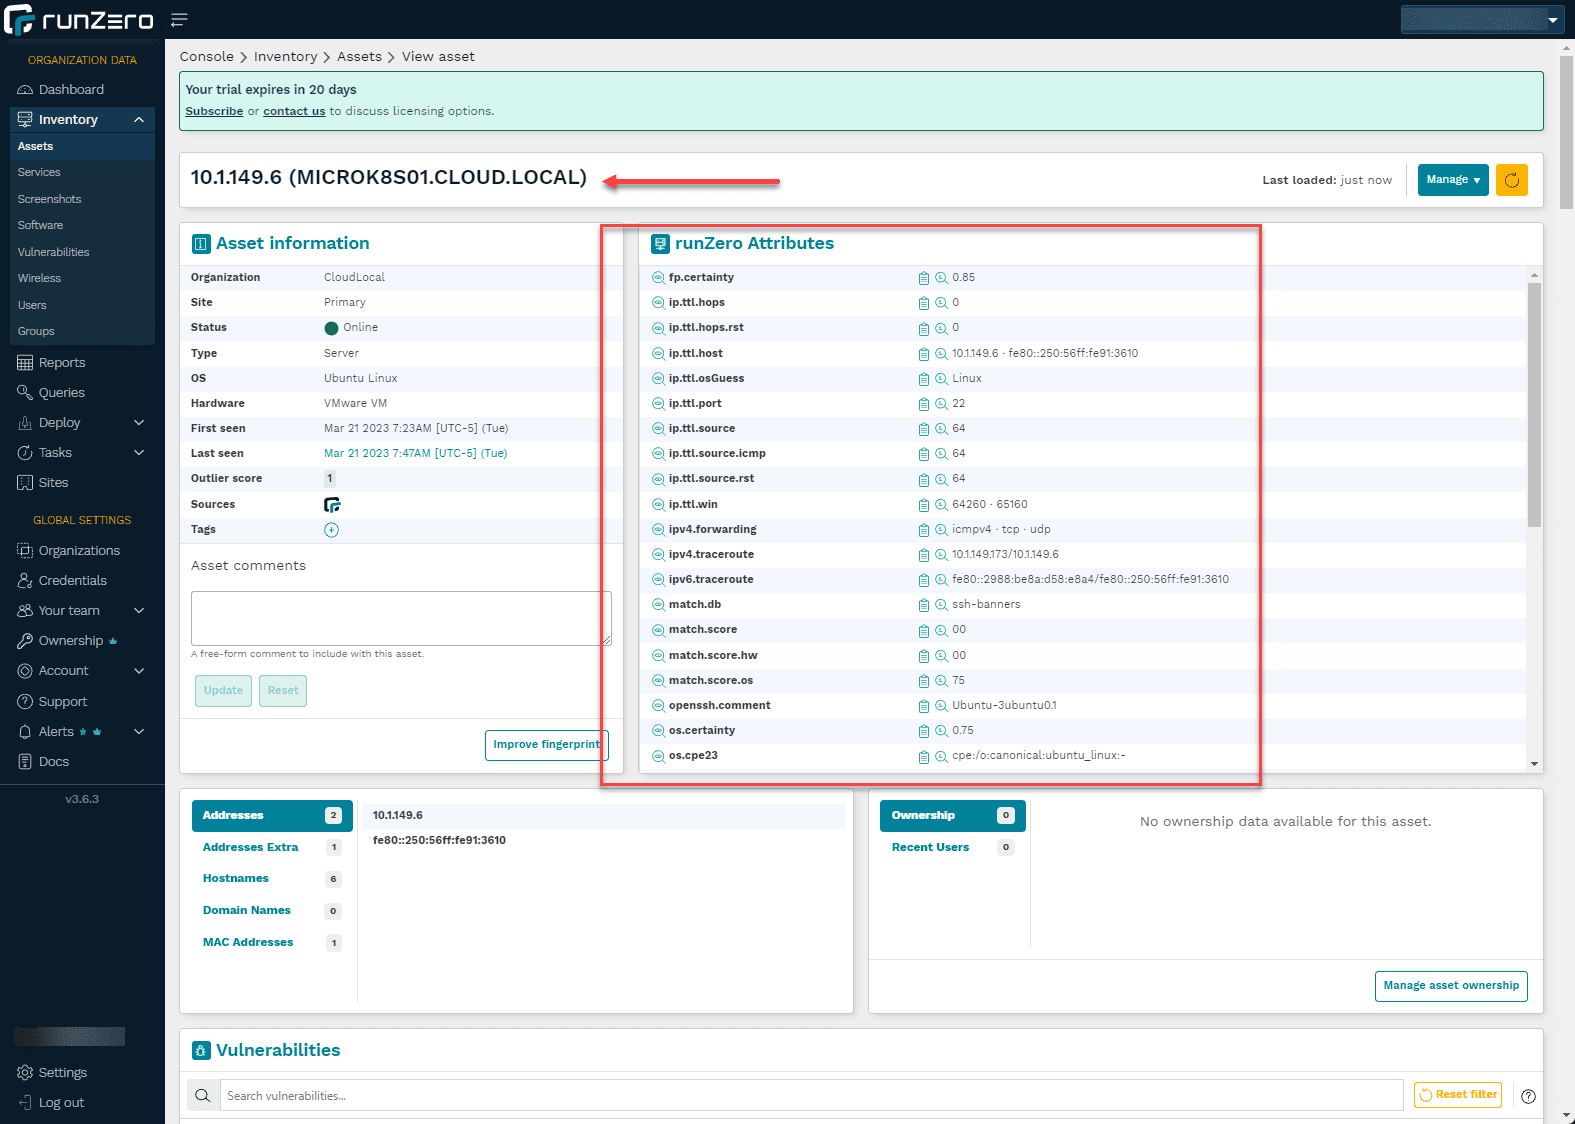Viewport: 1575px width, 1124px height.
Task: Search assets by ip.ttl.port value icon
Action: coord(941,404)
